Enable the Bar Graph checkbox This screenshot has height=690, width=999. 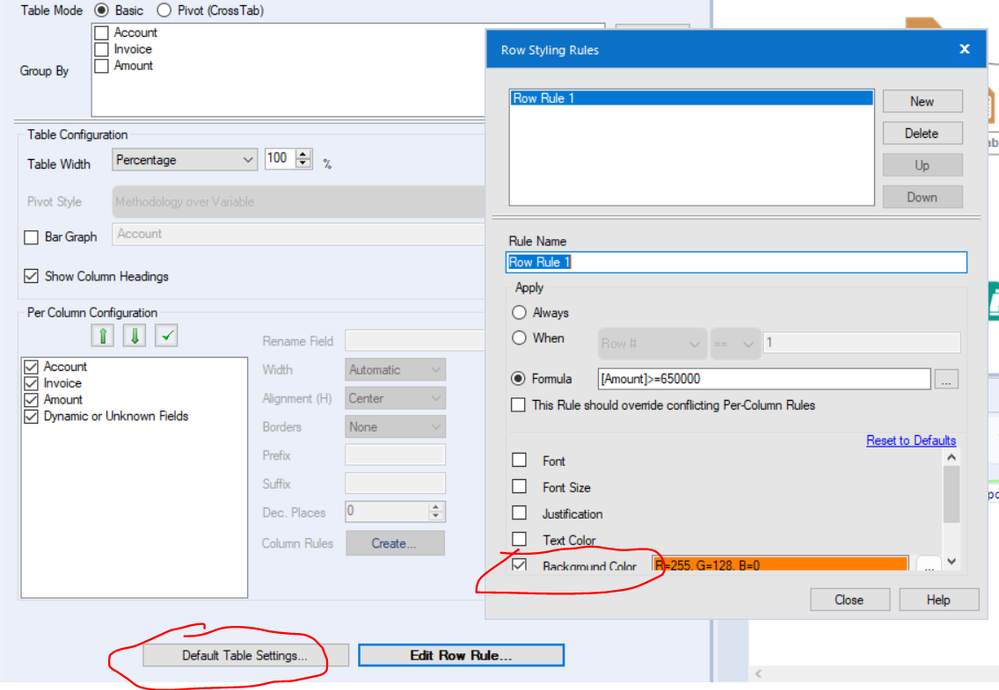click(x=31, y=237)
